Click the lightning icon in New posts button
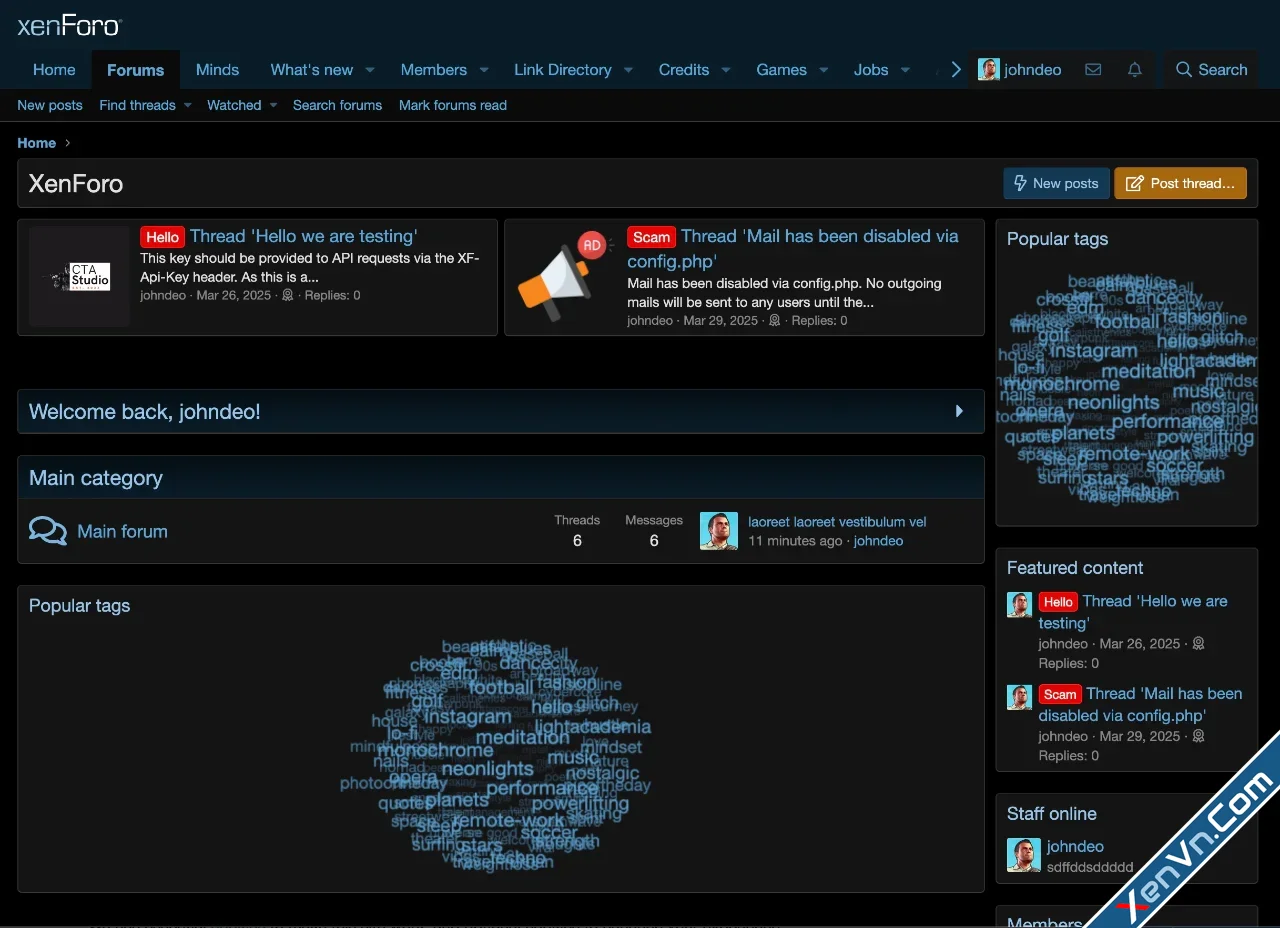The height and width of the screenshot is (928, 1280). tap(1020, 183)
